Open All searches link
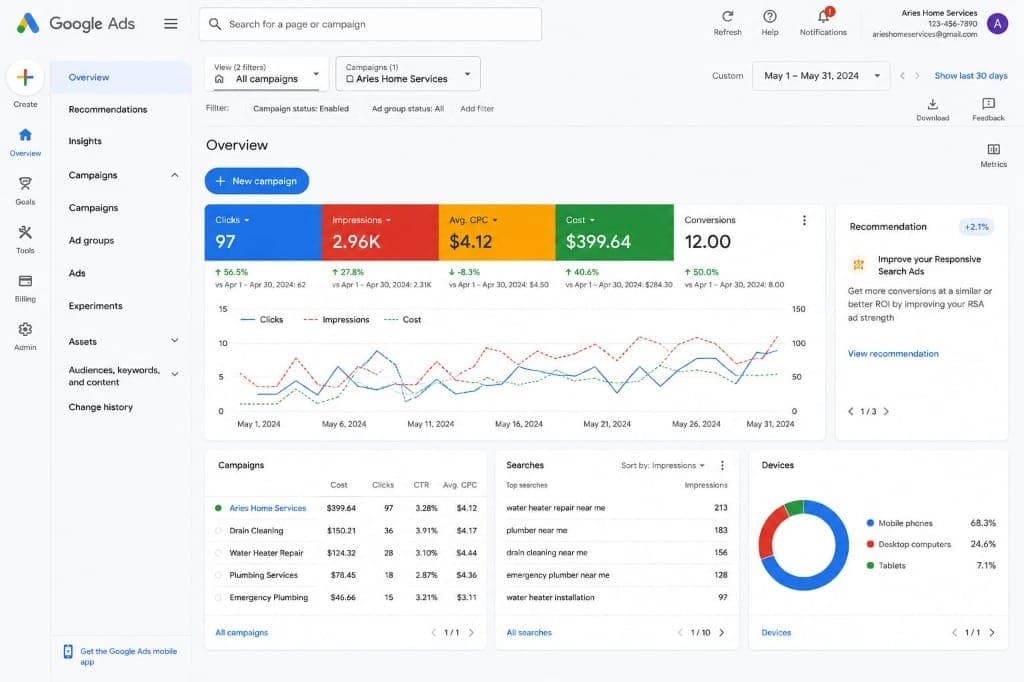This screenshot has height=682, width=1024. 529,632
